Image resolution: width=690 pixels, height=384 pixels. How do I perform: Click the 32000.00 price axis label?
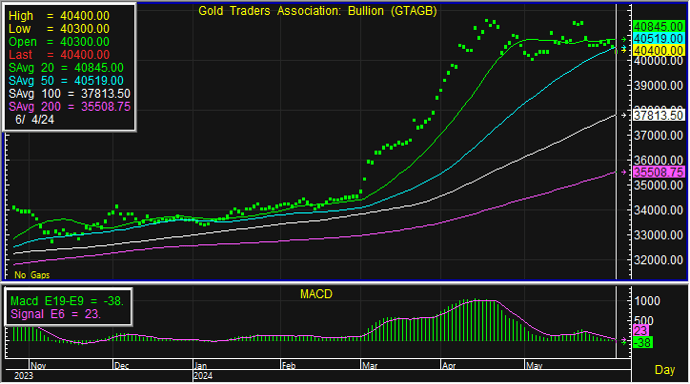[x=658, y=260]
